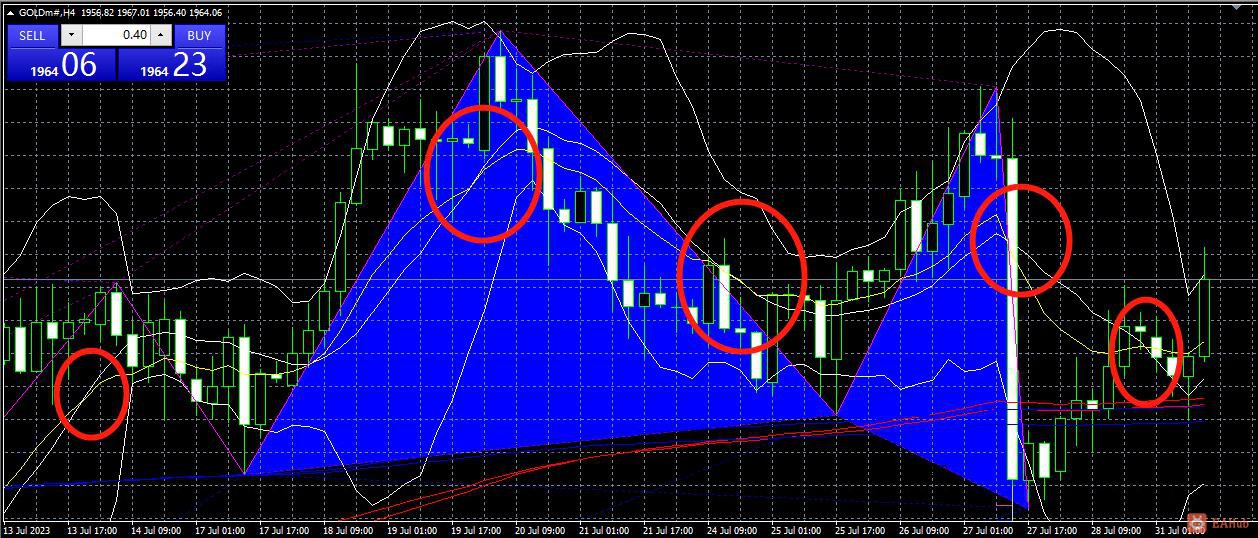Viewport: 1258px width, 538px height.
Task: Click the 13 Jul 2023 time label
Action: click(27, 531)
